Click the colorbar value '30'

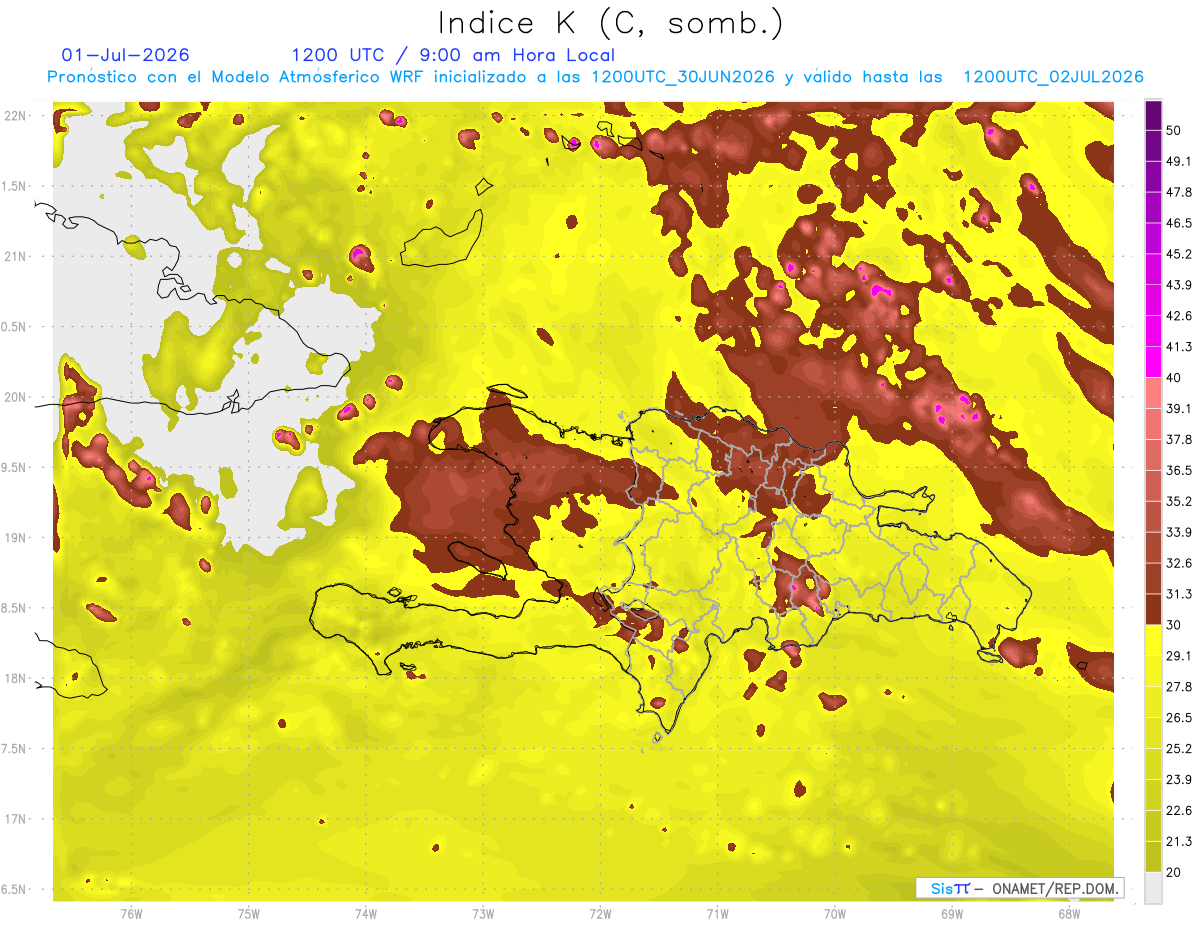[1175, 625]
